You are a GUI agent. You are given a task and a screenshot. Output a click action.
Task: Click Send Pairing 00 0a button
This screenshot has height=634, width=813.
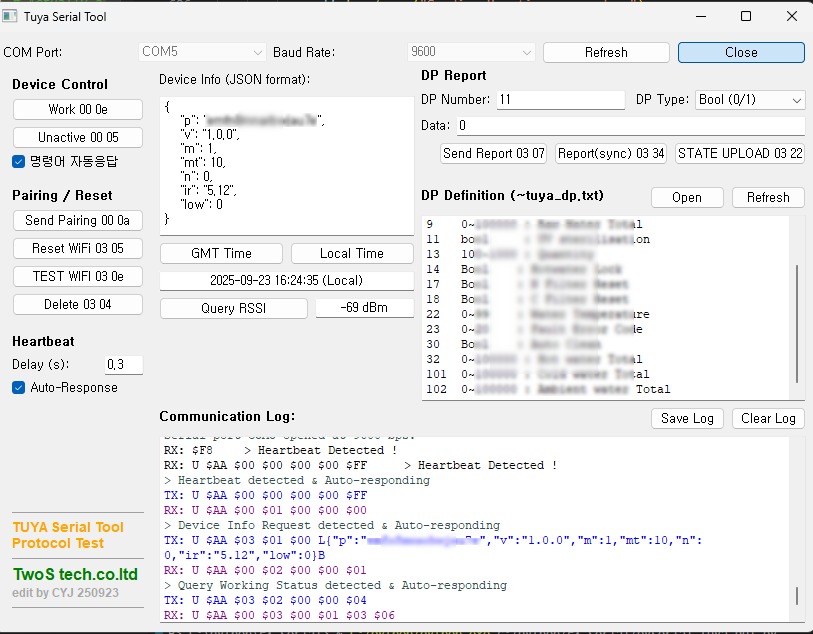coord(78,220)
